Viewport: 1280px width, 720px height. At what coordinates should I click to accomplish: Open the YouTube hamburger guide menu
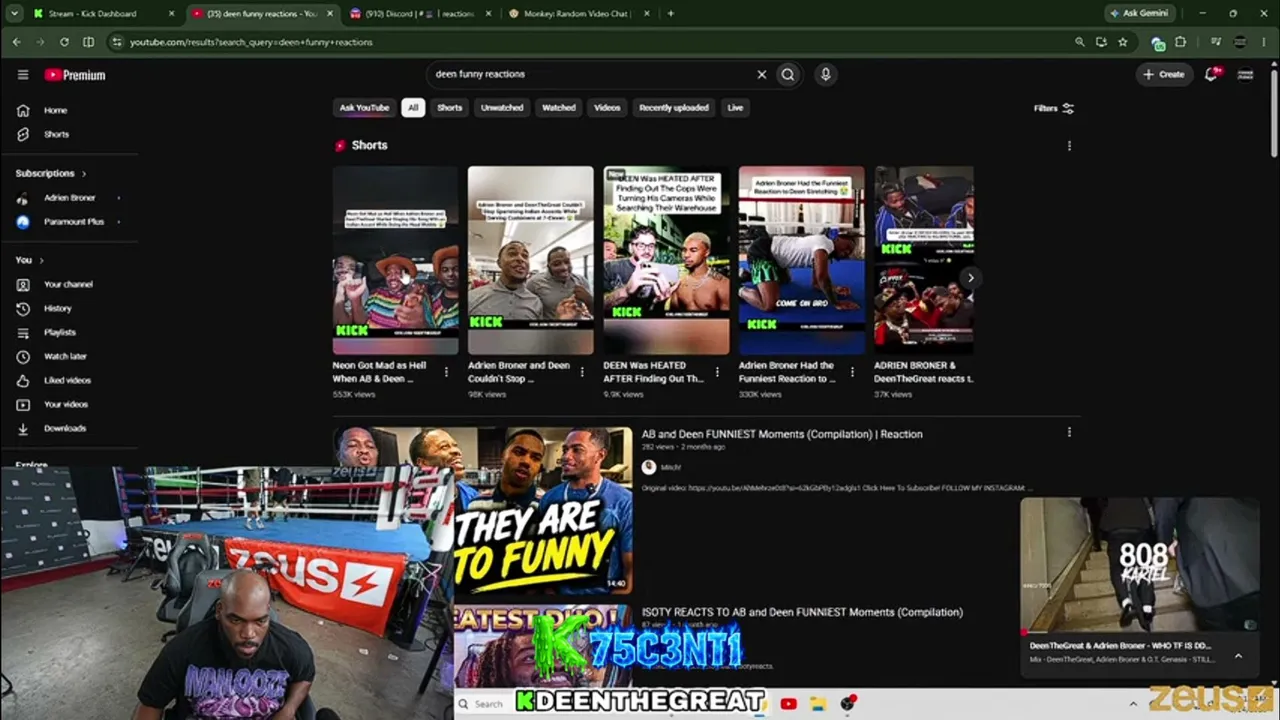(x=23, y=75)
